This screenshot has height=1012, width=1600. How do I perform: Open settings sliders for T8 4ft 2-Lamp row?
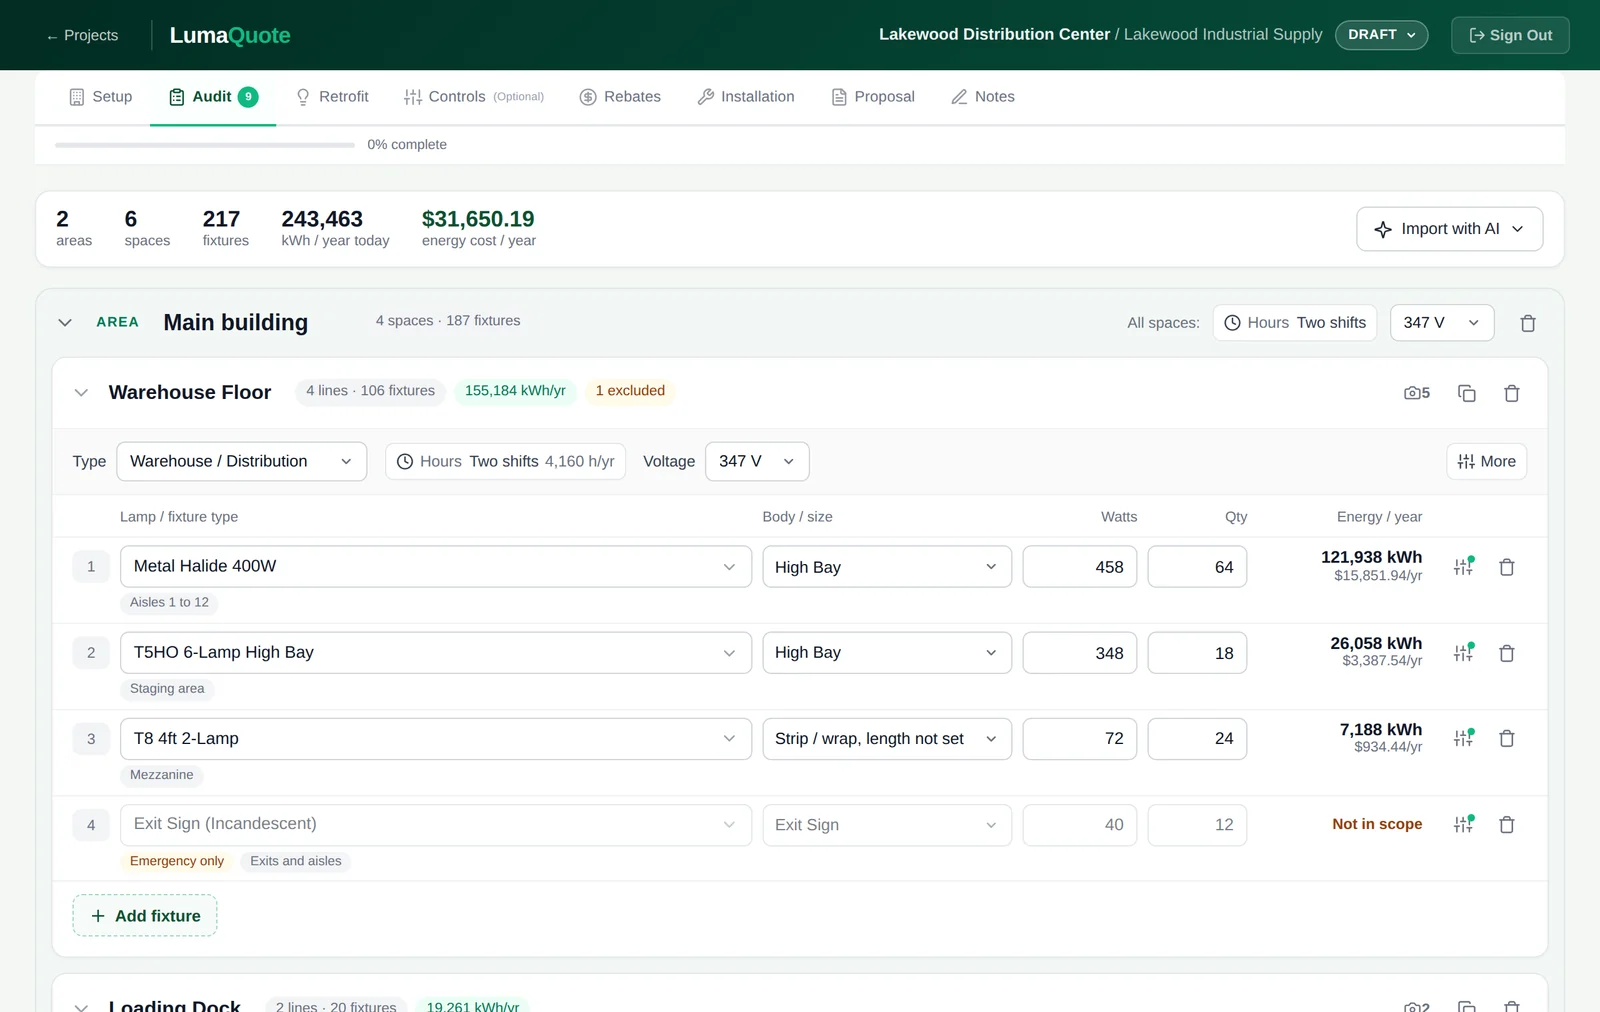1464,738
